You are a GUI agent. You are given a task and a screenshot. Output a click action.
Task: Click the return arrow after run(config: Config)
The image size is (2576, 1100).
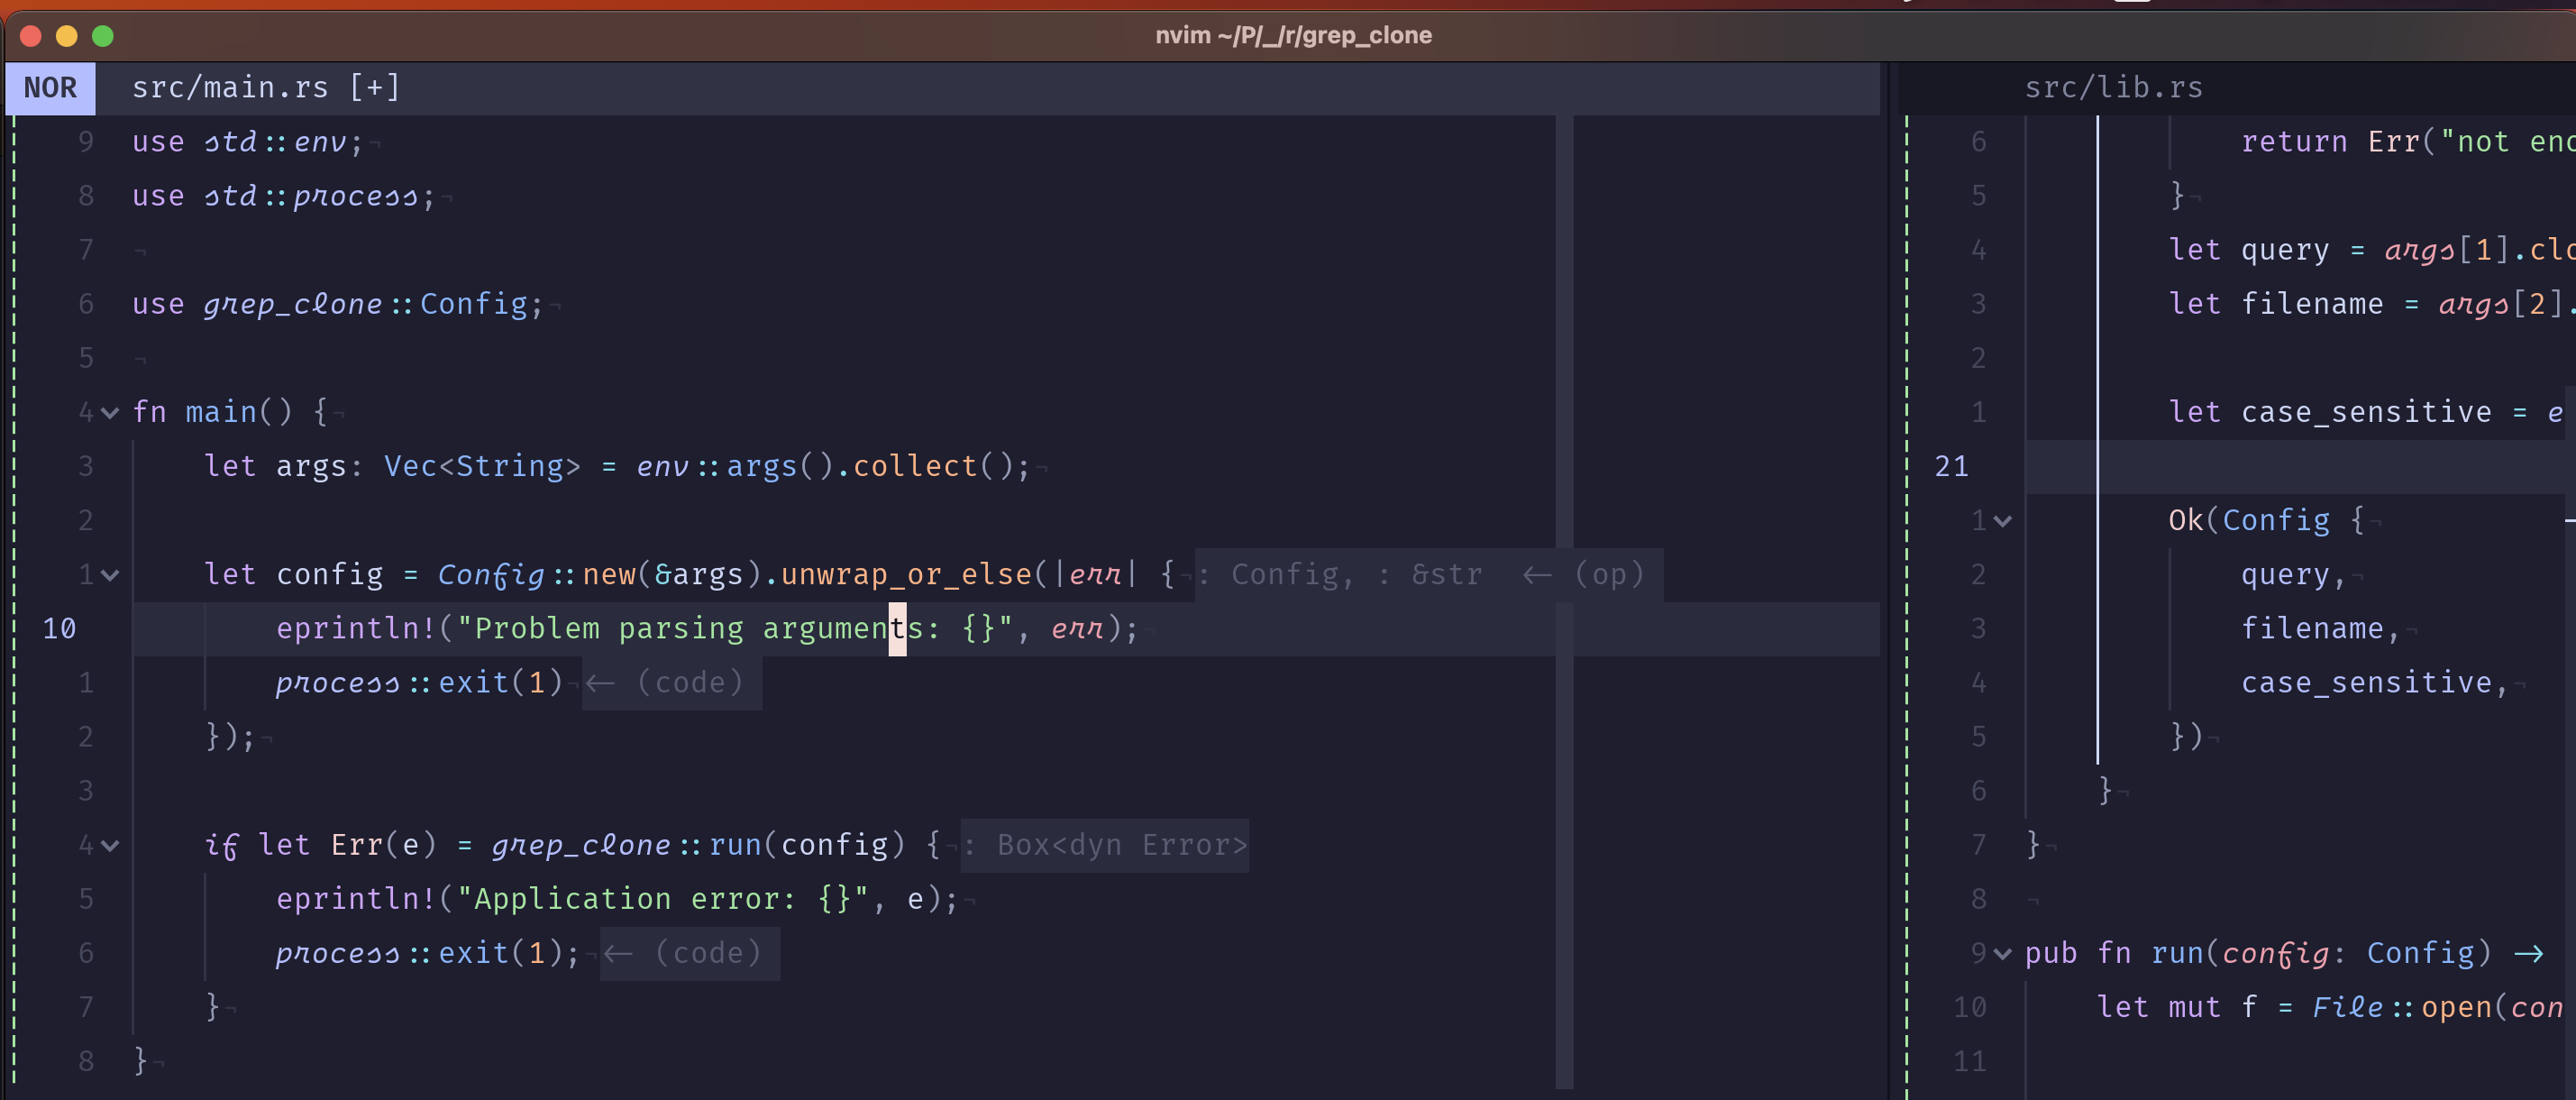(2529, 954)
